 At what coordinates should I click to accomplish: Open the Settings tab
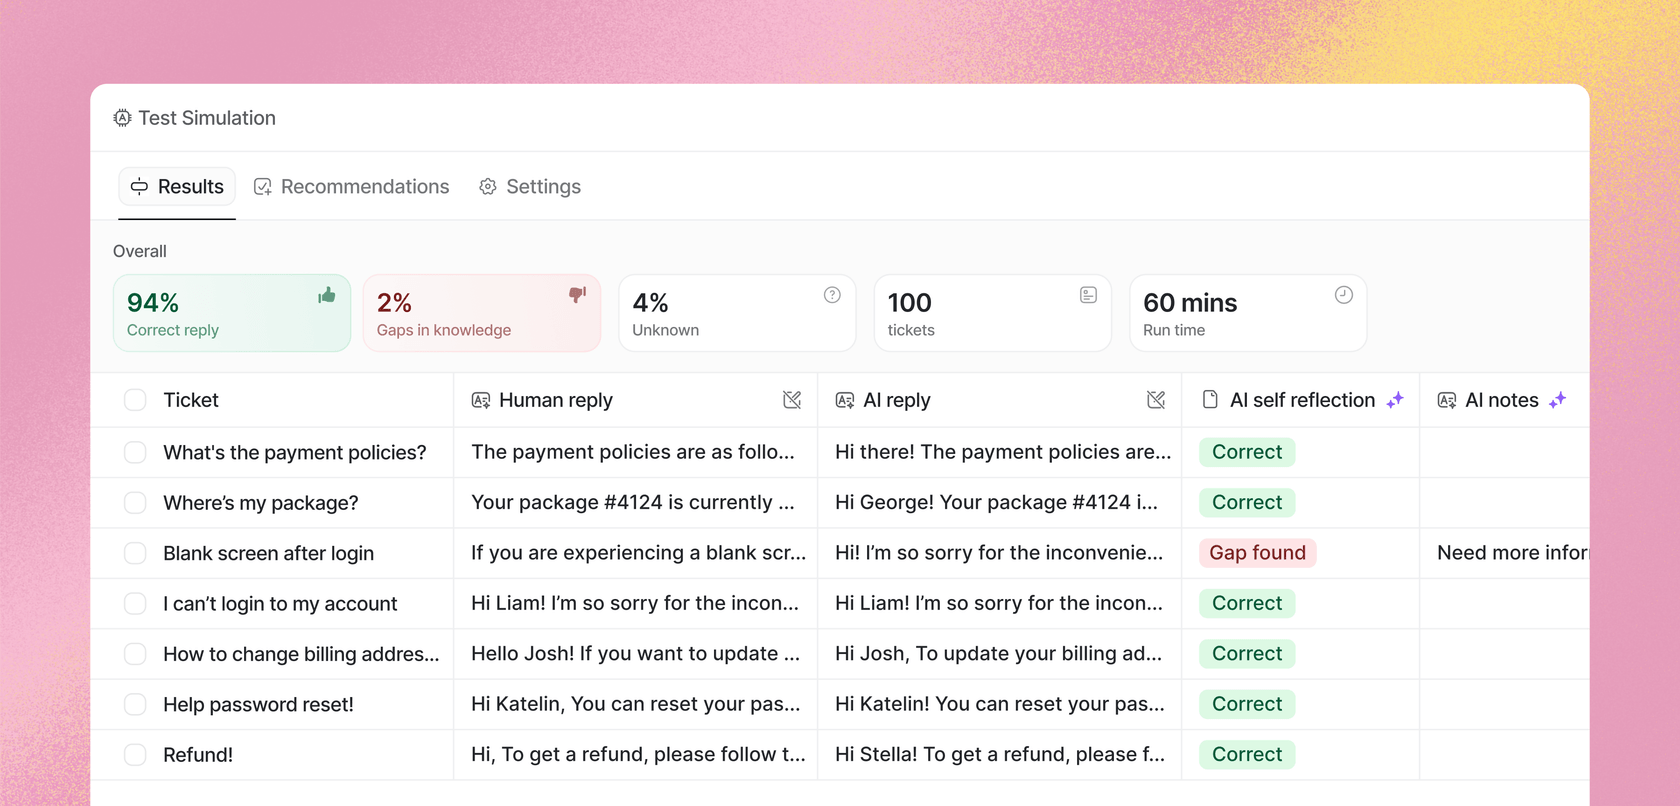click(530, 187)
